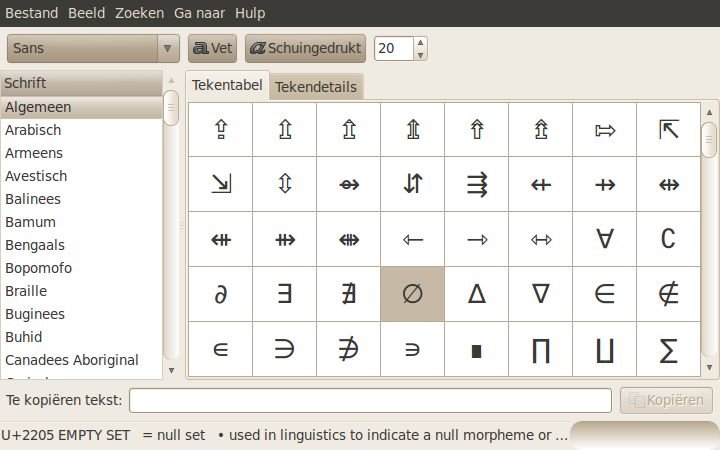Click script list scrollbar down arrow
The image size is (720, 450).
coord(171,370)
